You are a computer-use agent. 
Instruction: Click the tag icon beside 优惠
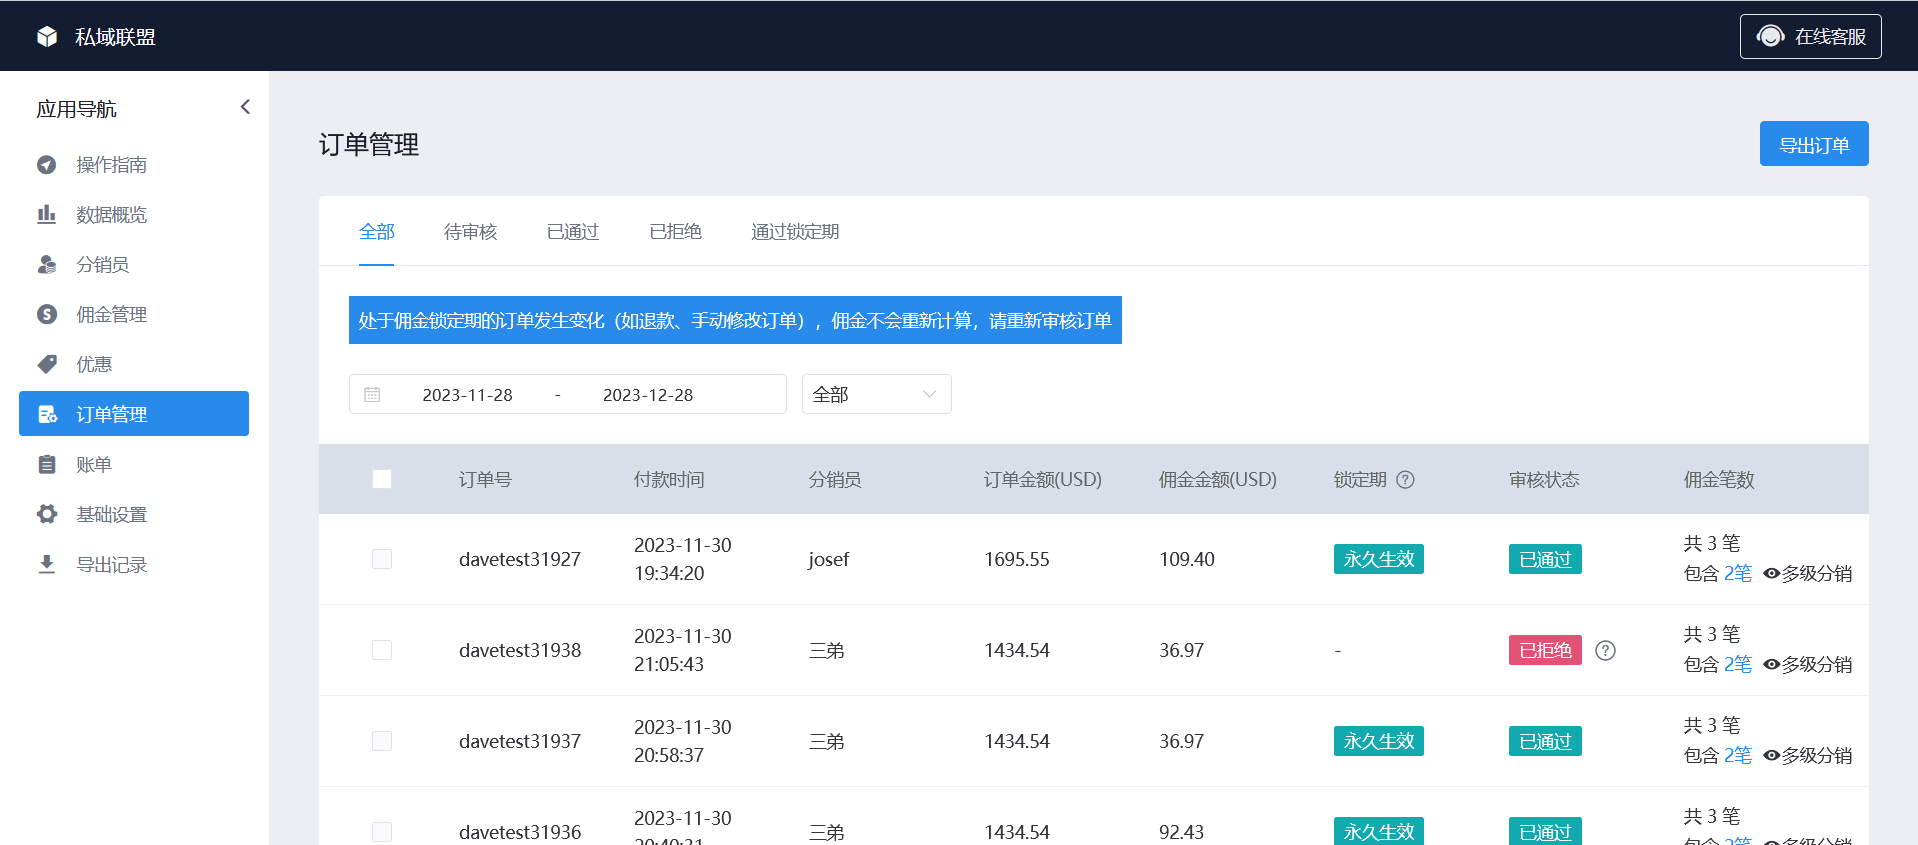click(46, 365)
